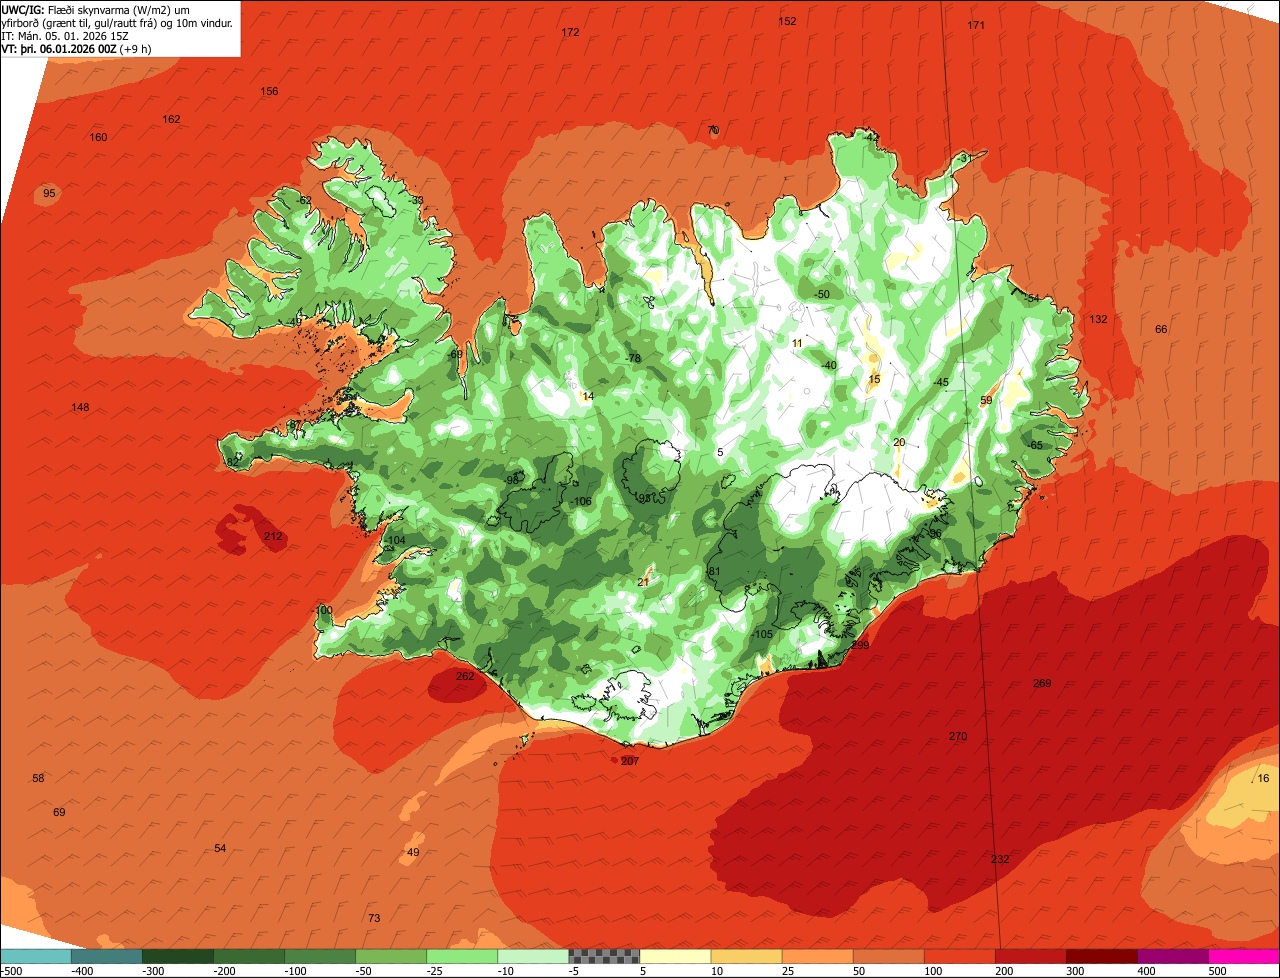Click the map value -105
The height and width of the screenshot is (978, 1280).
763,635
